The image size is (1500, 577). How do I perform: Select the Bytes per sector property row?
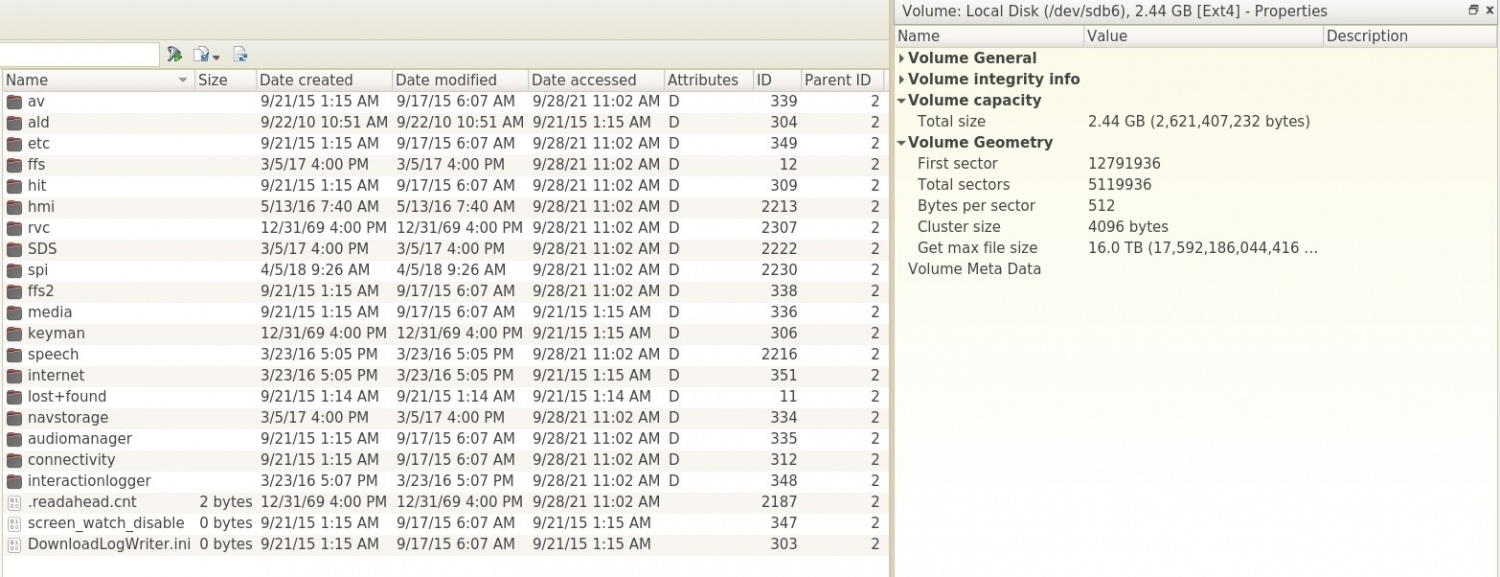pos(1196,205)
